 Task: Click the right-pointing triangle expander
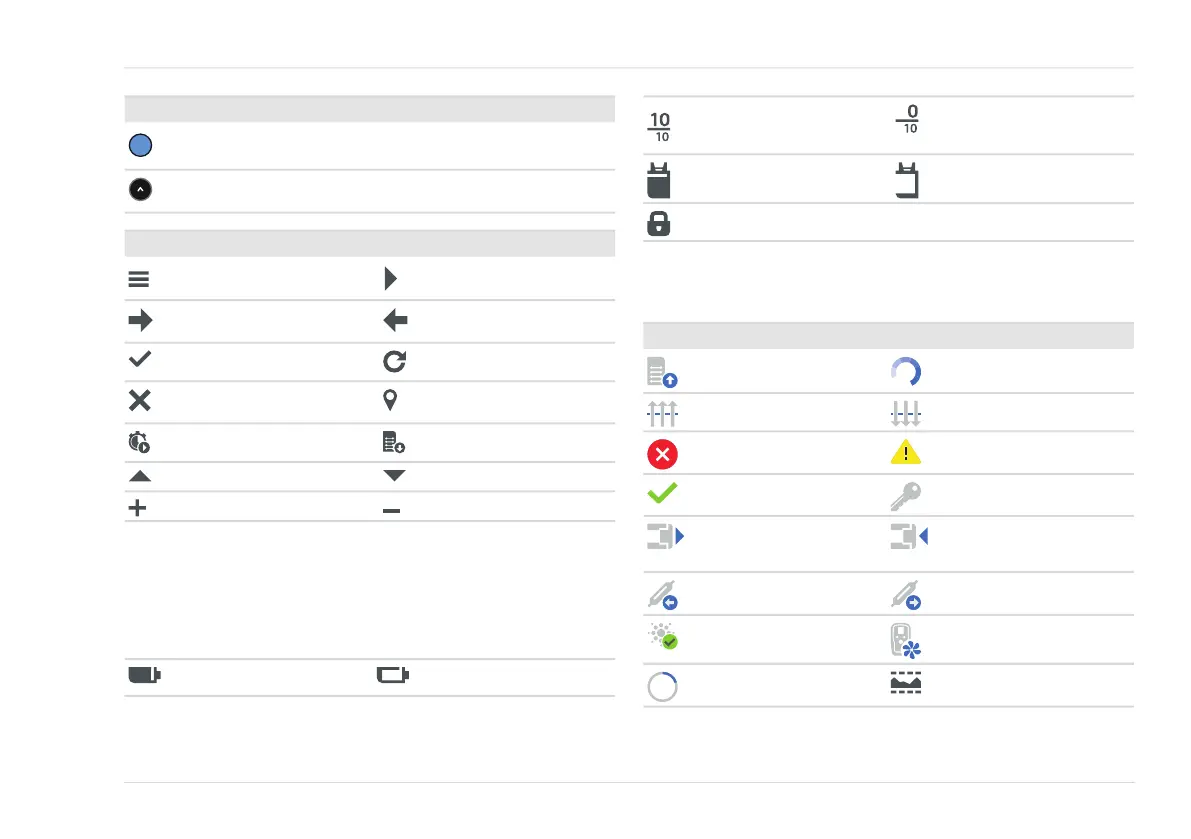[390, 279]
